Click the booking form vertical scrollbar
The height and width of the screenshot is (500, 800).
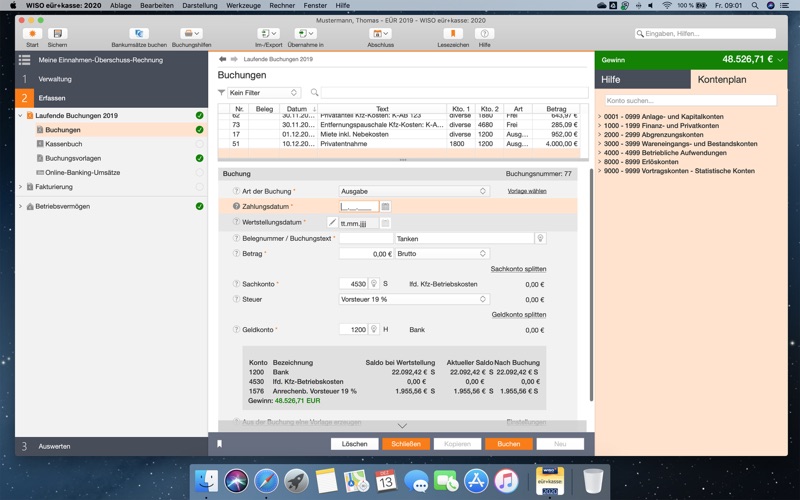591,285
